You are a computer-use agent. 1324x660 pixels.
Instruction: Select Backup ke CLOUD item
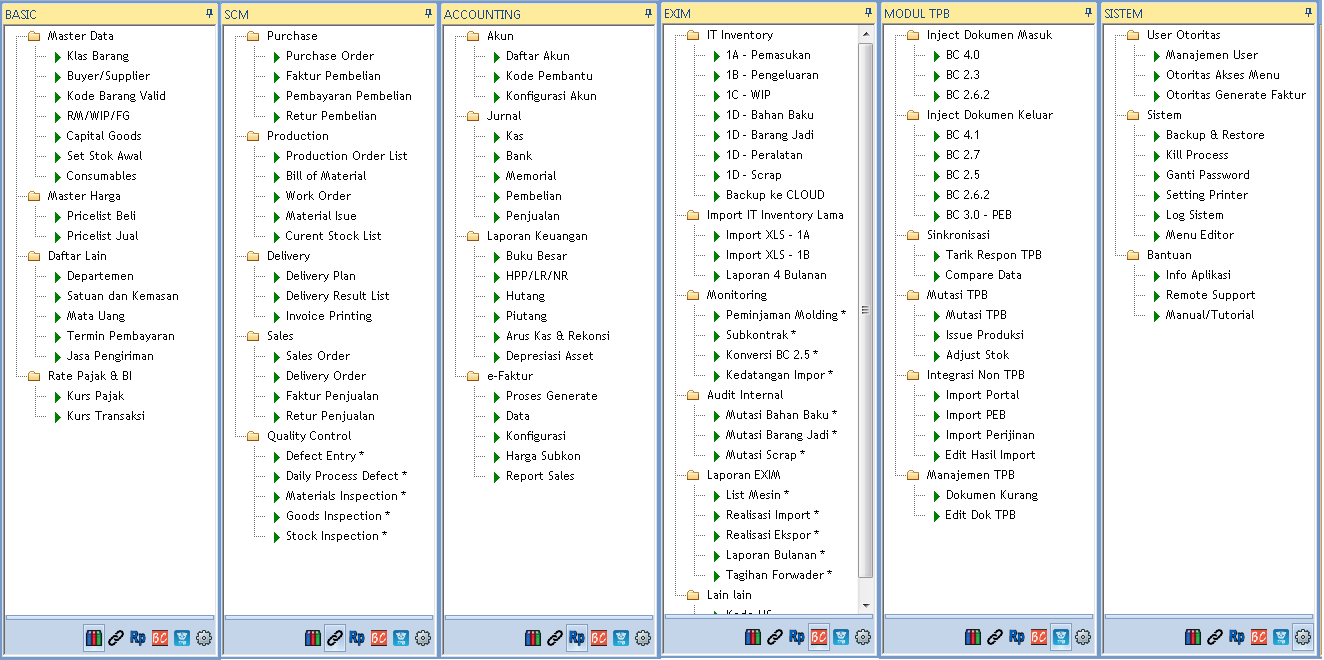pyautogui.click(x=774, y=195)
